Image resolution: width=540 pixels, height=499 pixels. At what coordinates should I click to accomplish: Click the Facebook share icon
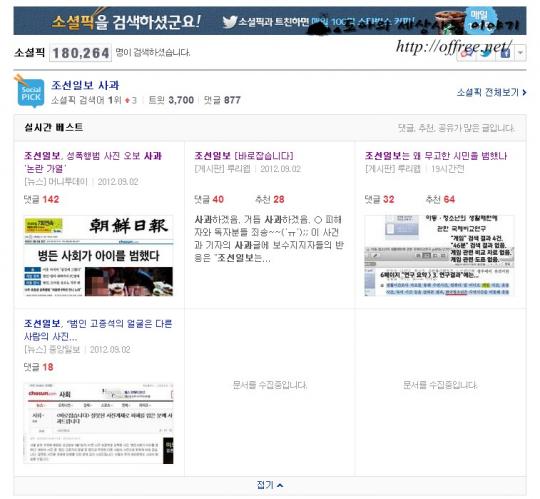click(x=505, y=53)
